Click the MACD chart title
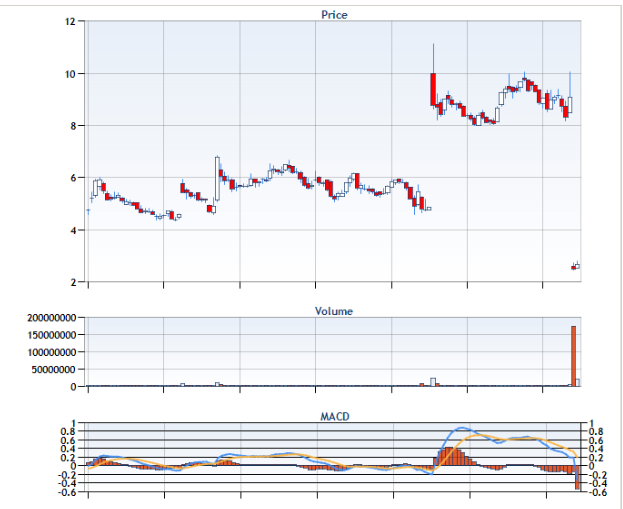The height and width of the screenshot is (509, 623). click(333, 415)
